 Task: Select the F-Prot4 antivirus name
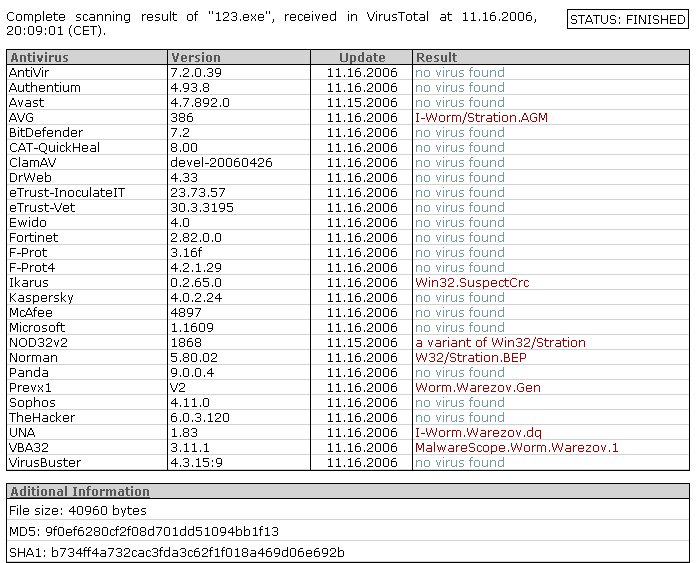(x=32, y=268)
